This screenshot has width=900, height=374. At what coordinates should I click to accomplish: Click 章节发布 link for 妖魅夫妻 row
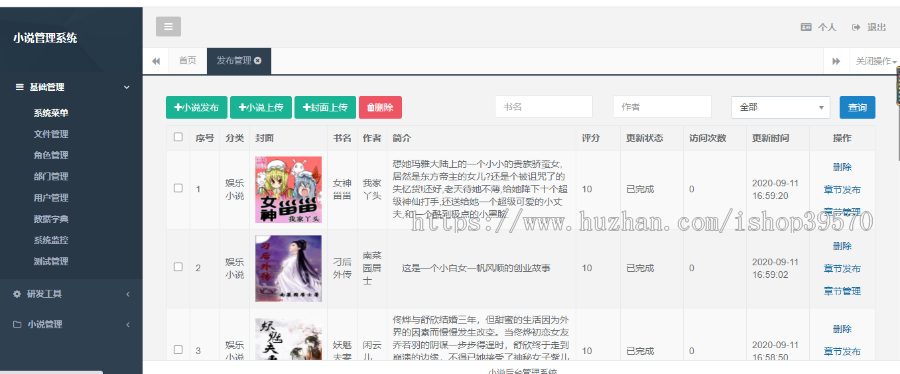pos(842,351)
